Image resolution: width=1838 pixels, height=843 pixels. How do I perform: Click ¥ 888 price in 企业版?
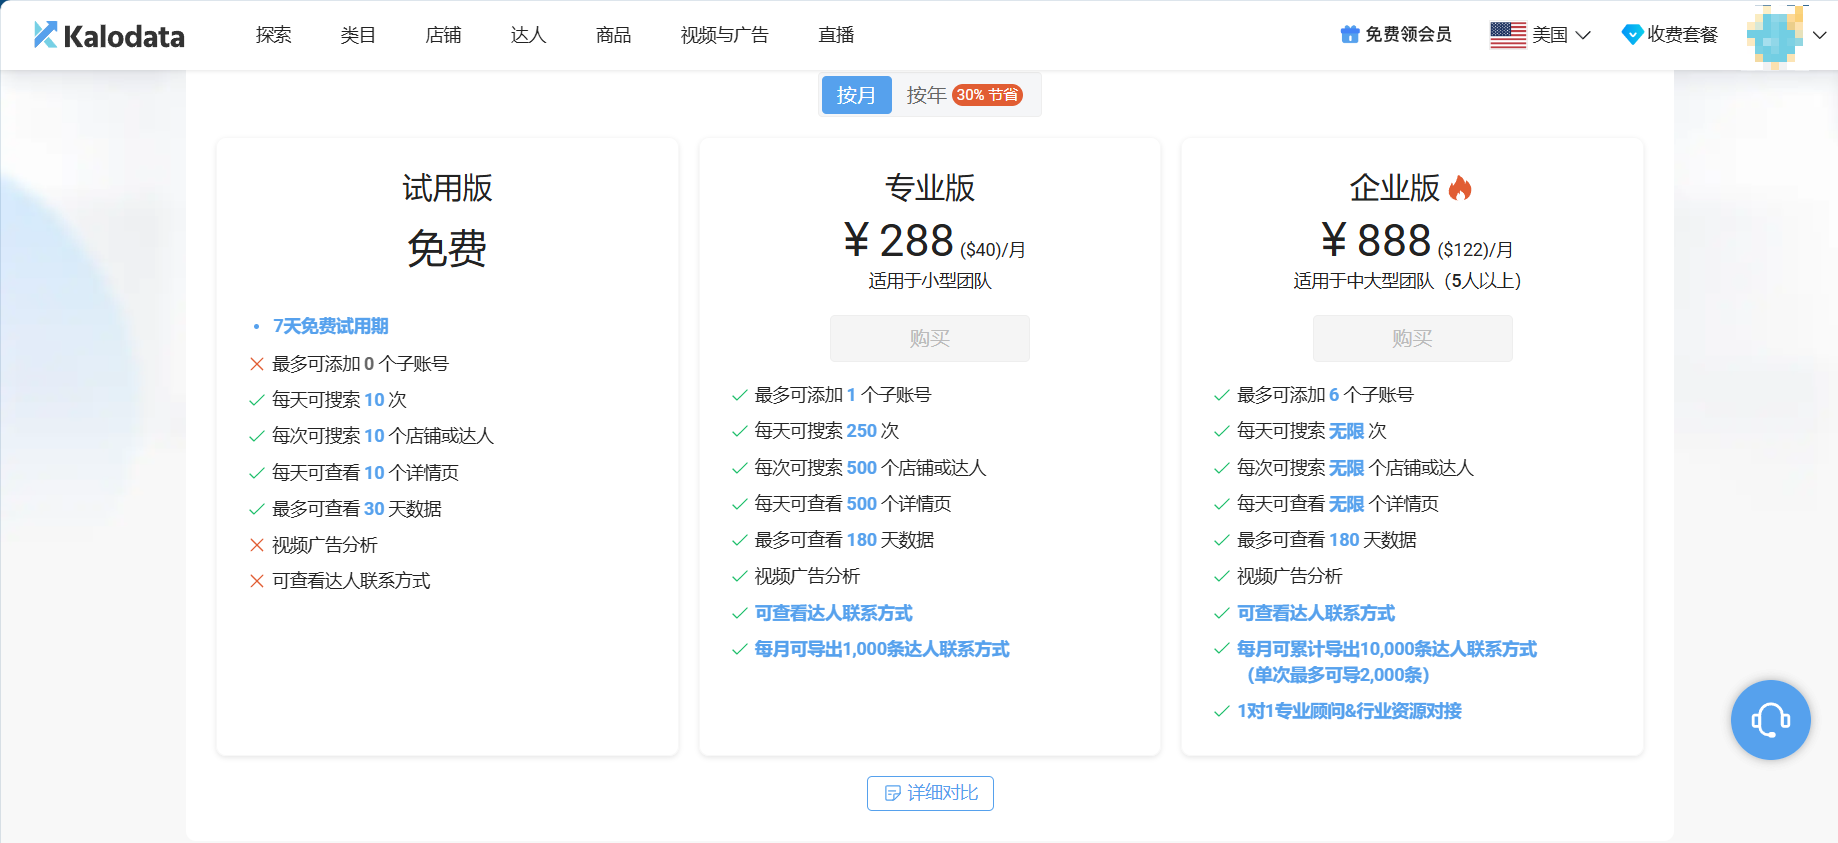click(1375, 240)
